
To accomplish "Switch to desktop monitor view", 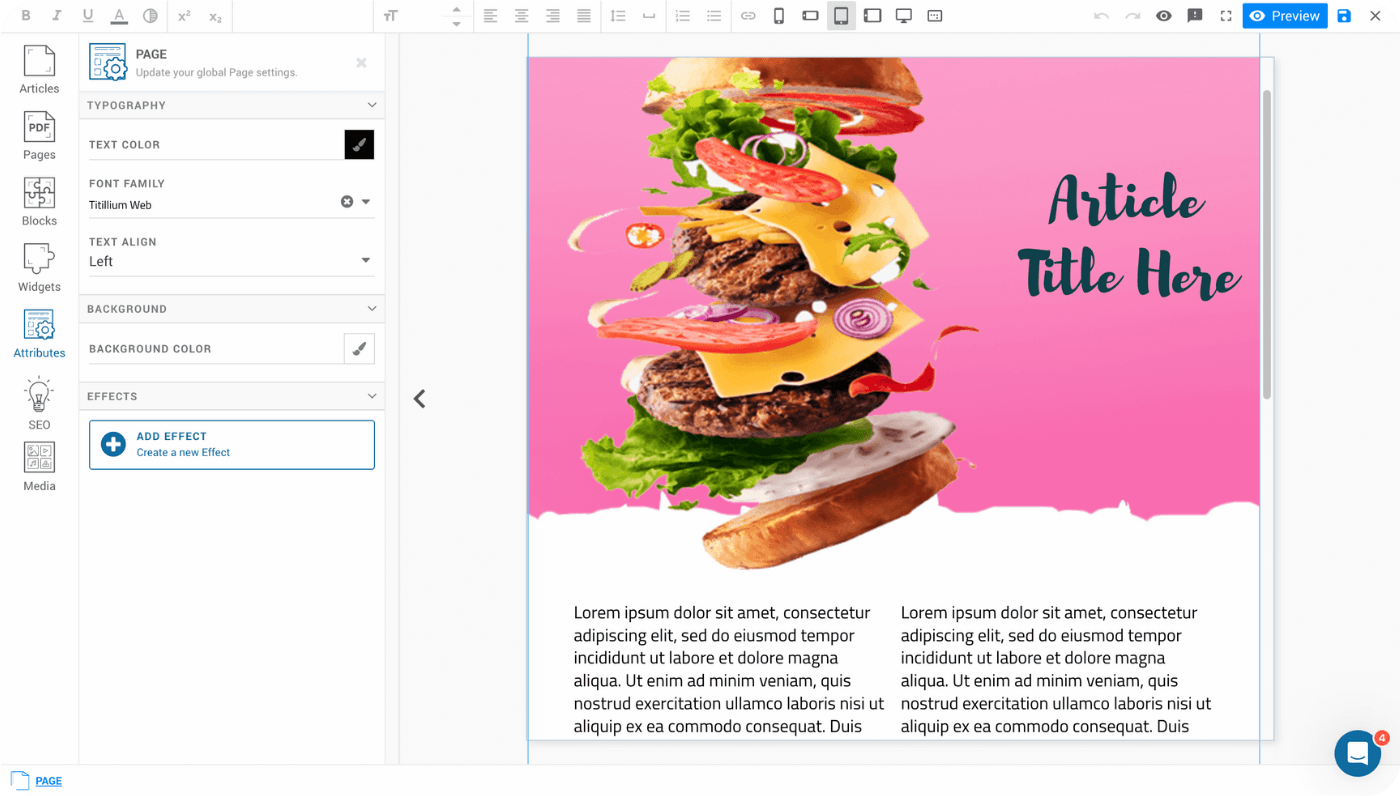I will point(903,16).
